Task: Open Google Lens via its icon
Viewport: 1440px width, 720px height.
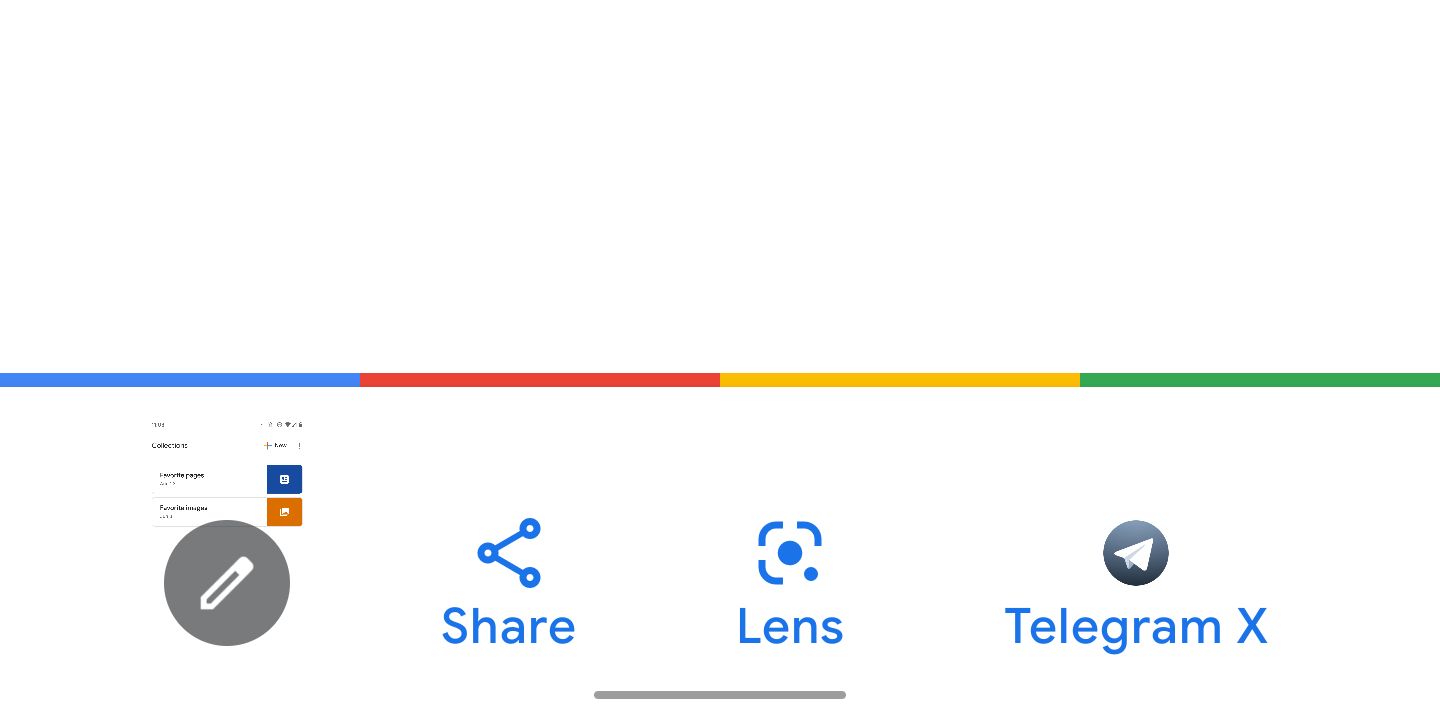Action: pos(790,553)
